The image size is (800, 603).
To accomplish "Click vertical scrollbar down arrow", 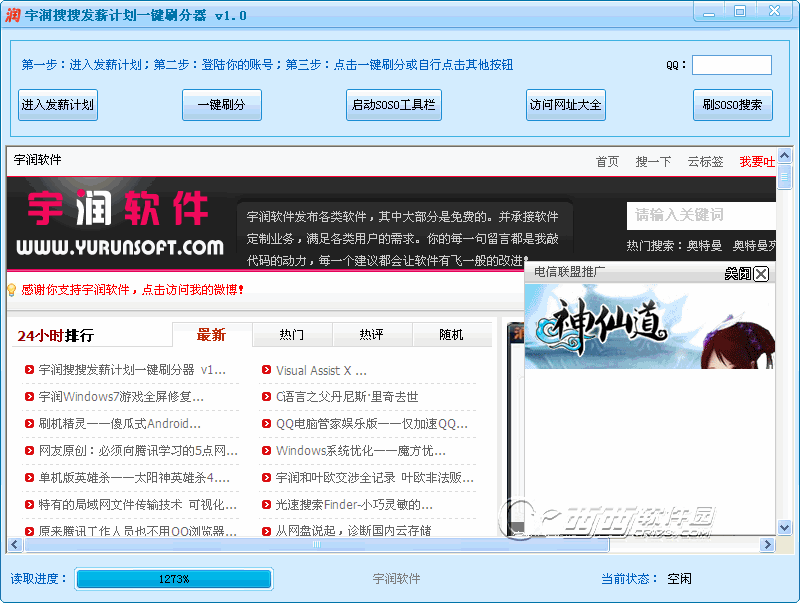I will (784, 527).
